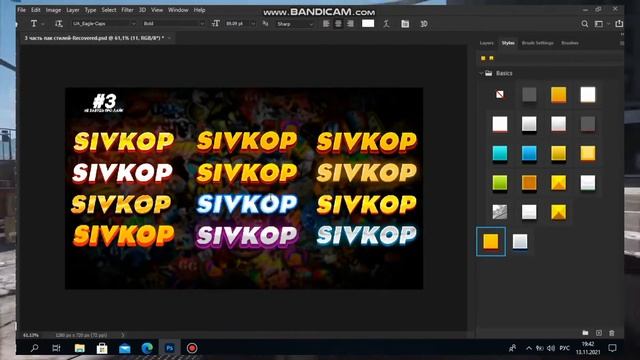
Task: Open Microsoft Store from taskbar
Action: 102,348
